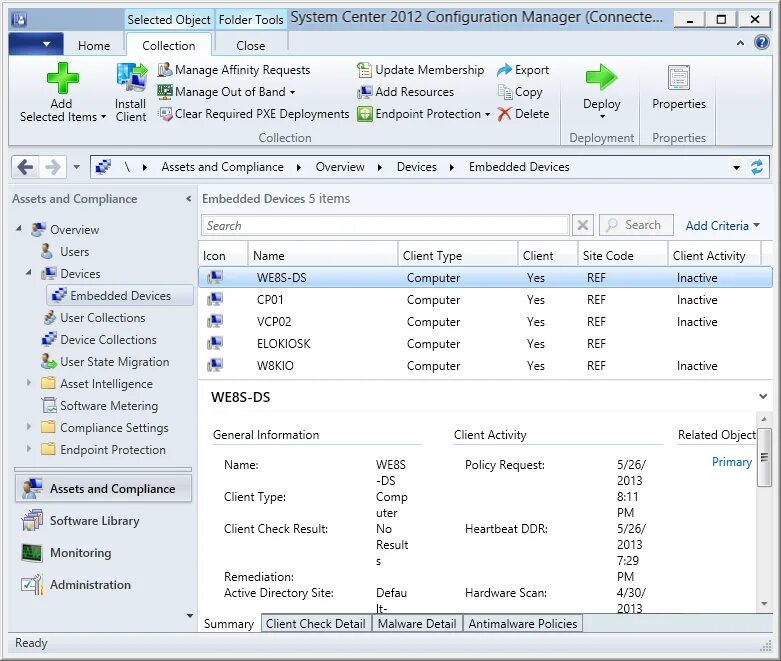The width and height of the screenshot is (781, 661).
Task: Click Assets and Compliance in breadcrumb
Action: [222, 167]
